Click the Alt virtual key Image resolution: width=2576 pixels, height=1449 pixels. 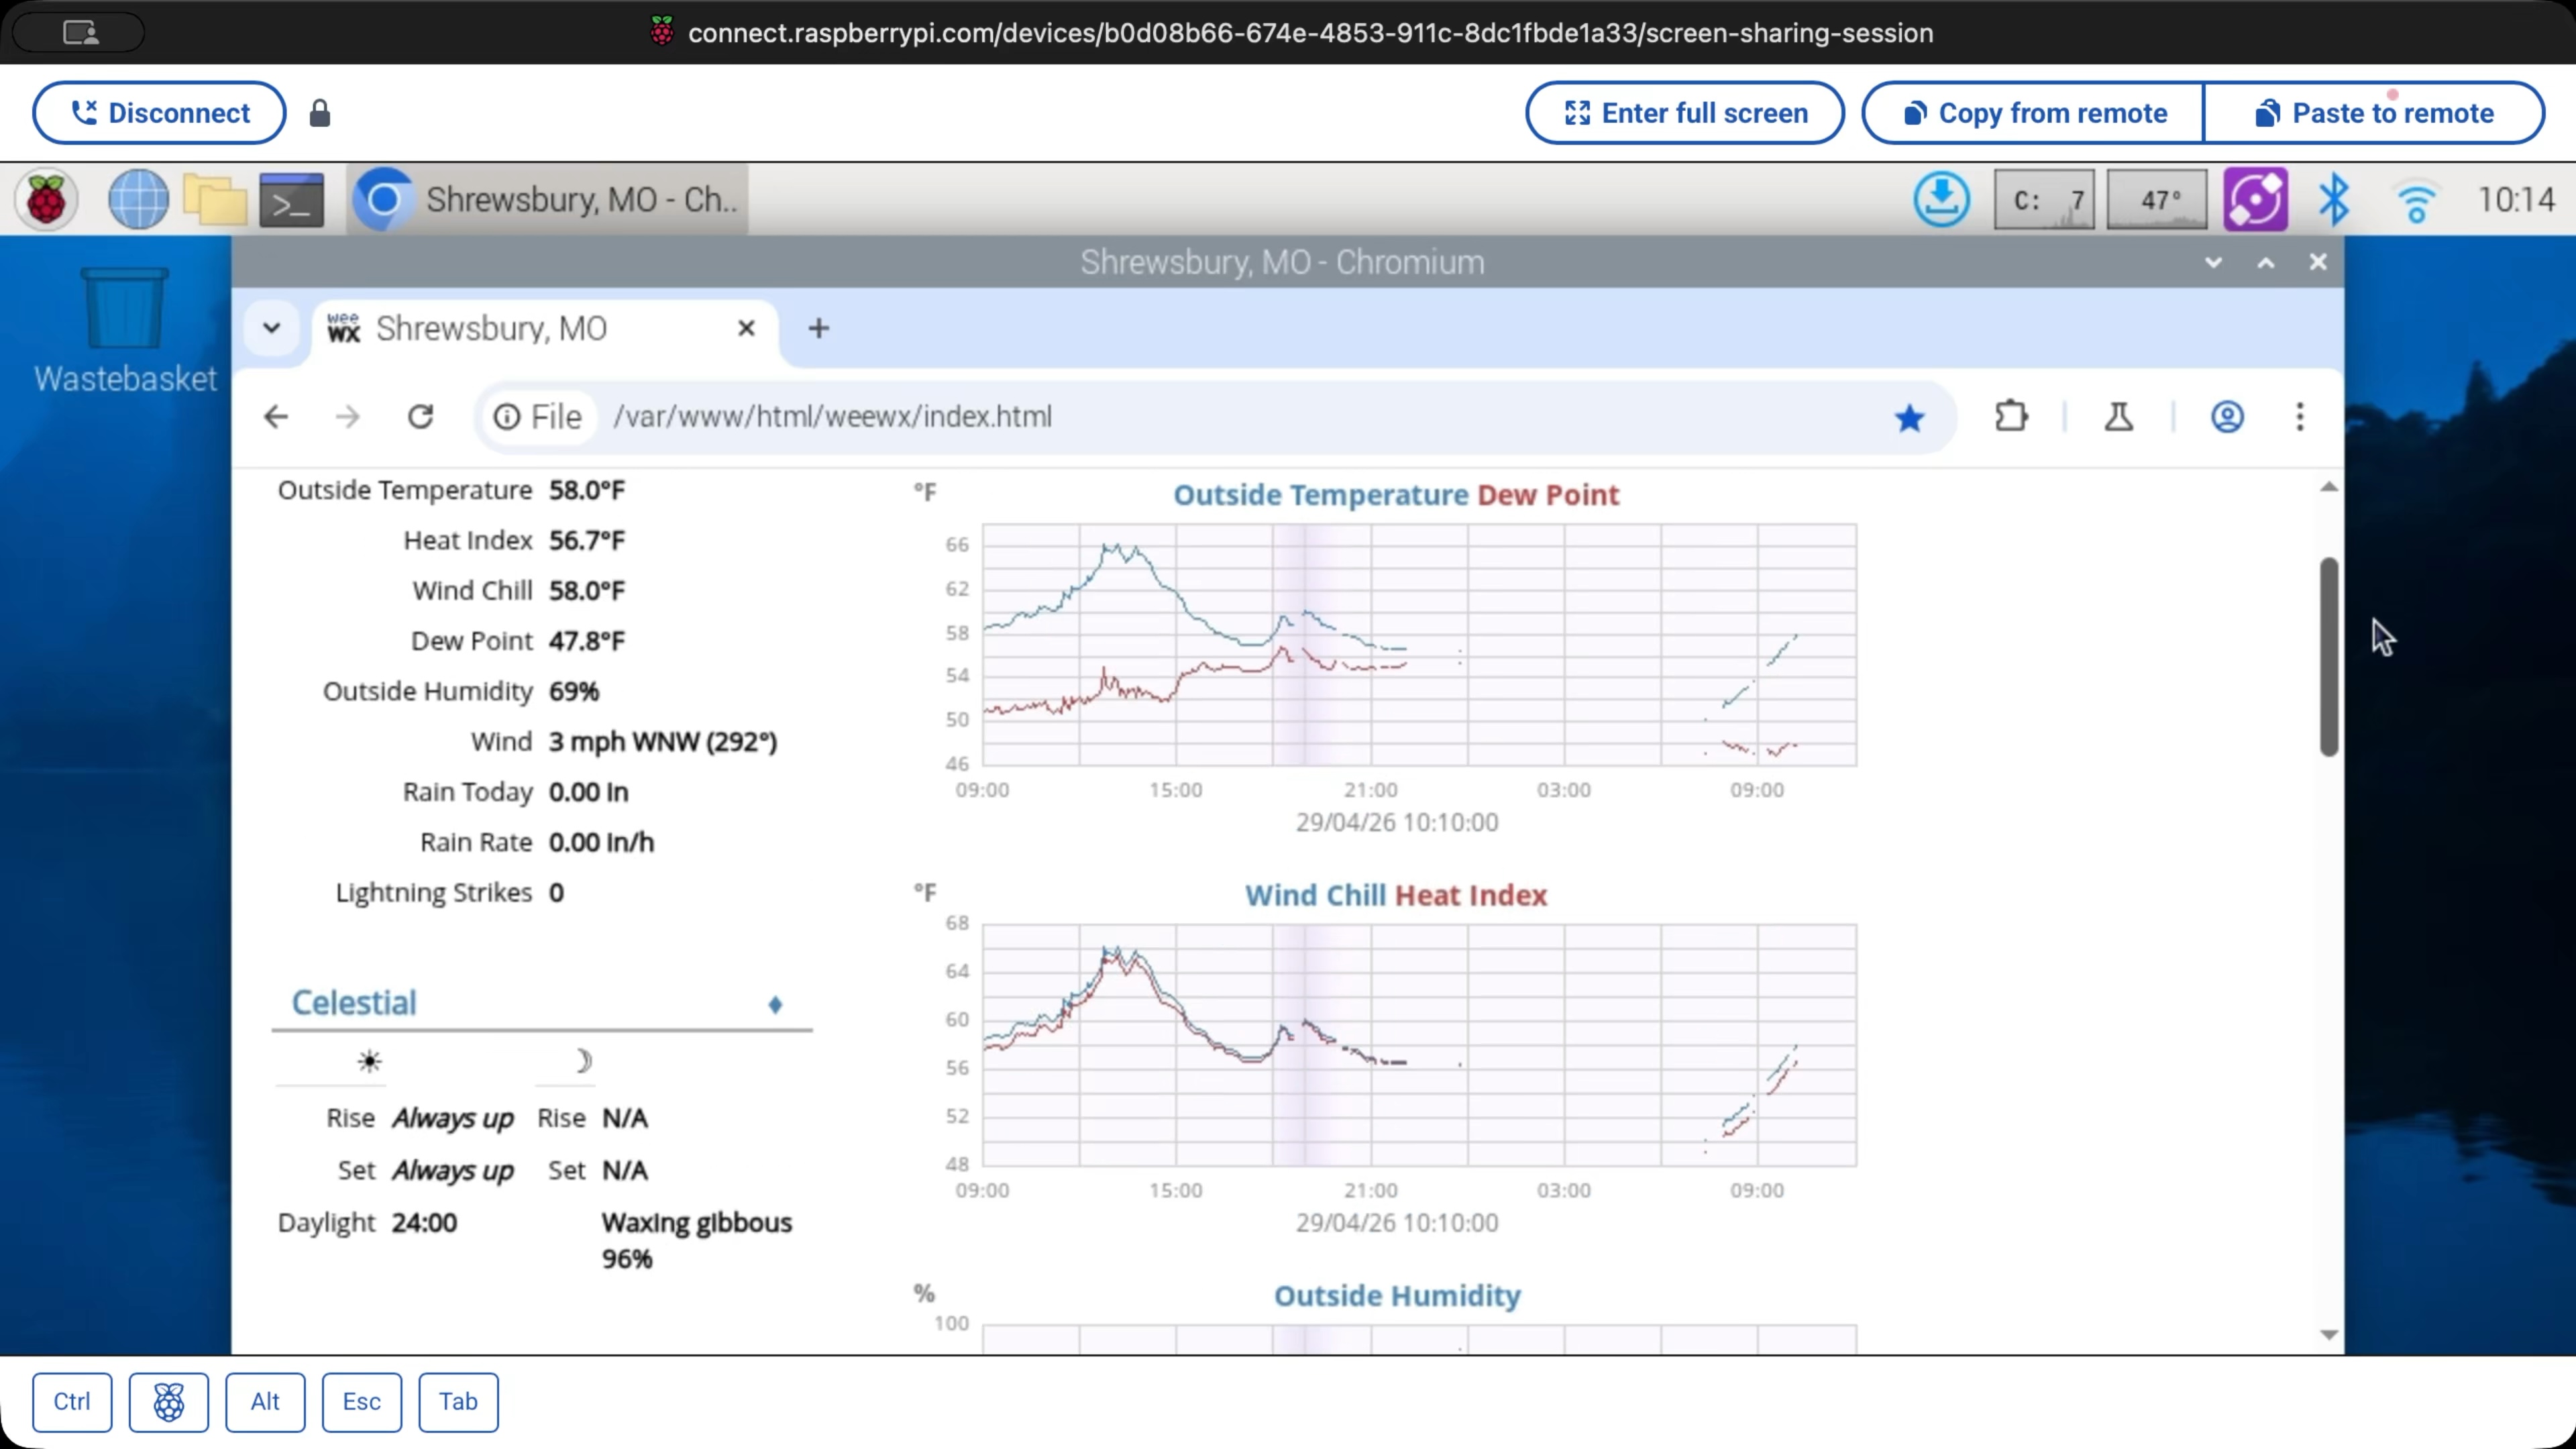coord(265,1401)
